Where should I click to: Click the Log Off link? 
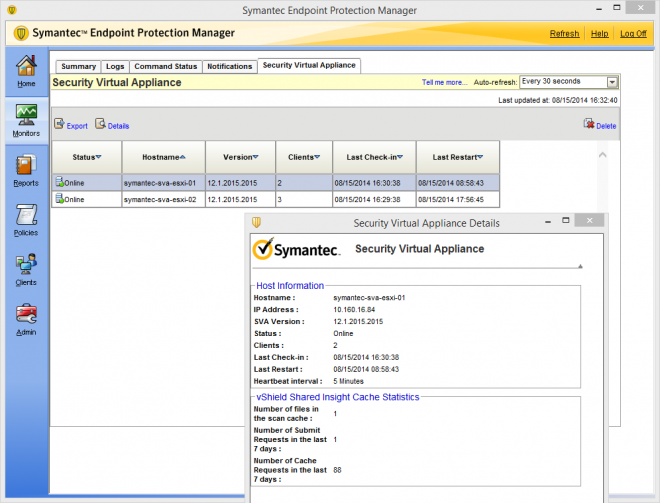pos(633,34)
